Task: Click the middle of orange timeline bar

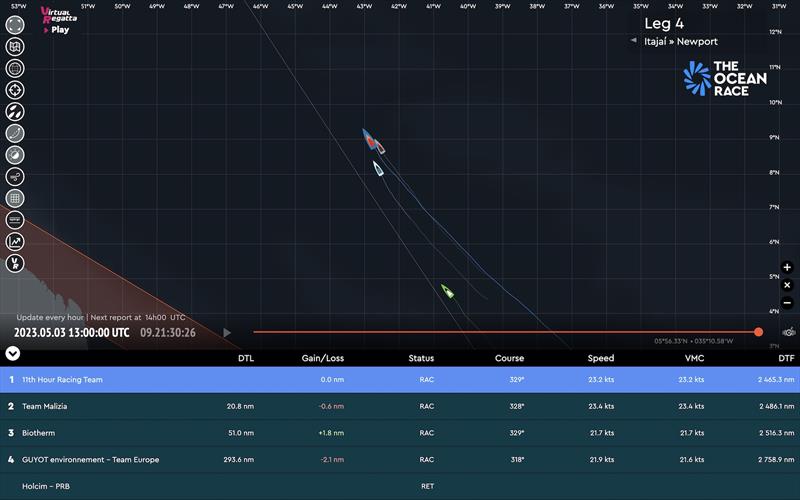Action: point(506,332)
